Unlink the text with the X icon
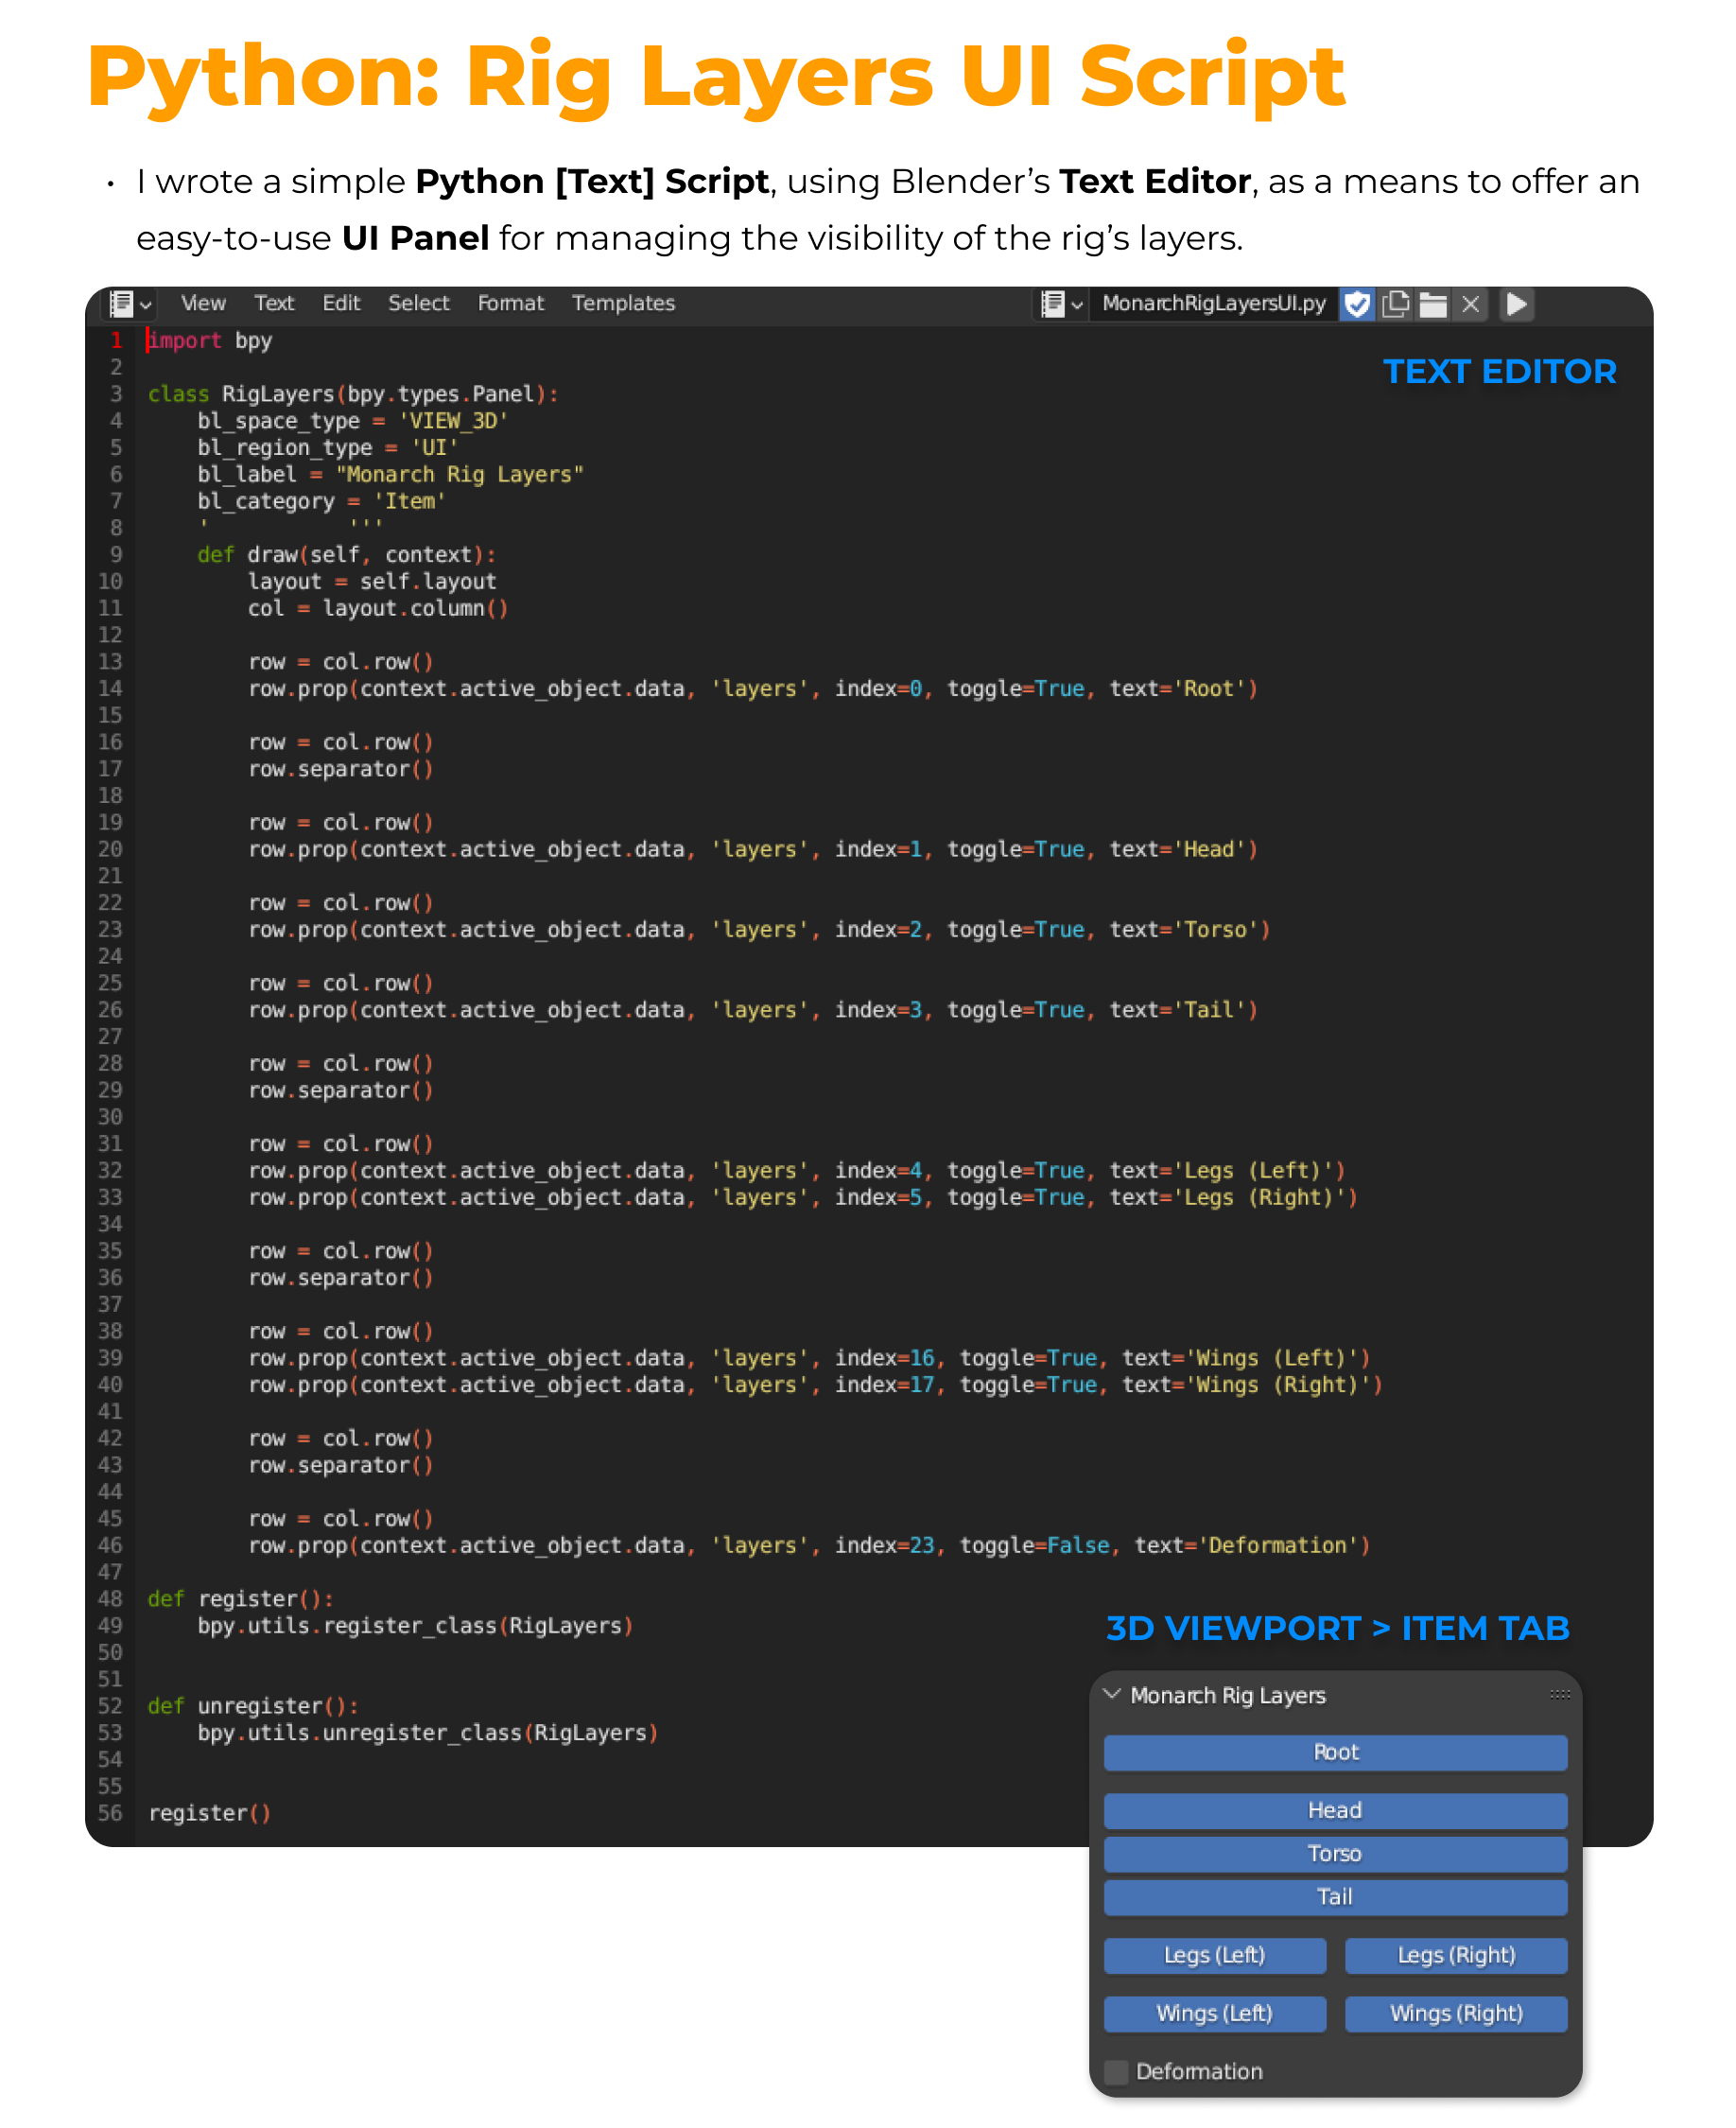Viewport: 1736px width, 2128px height. coord(1470,304)
